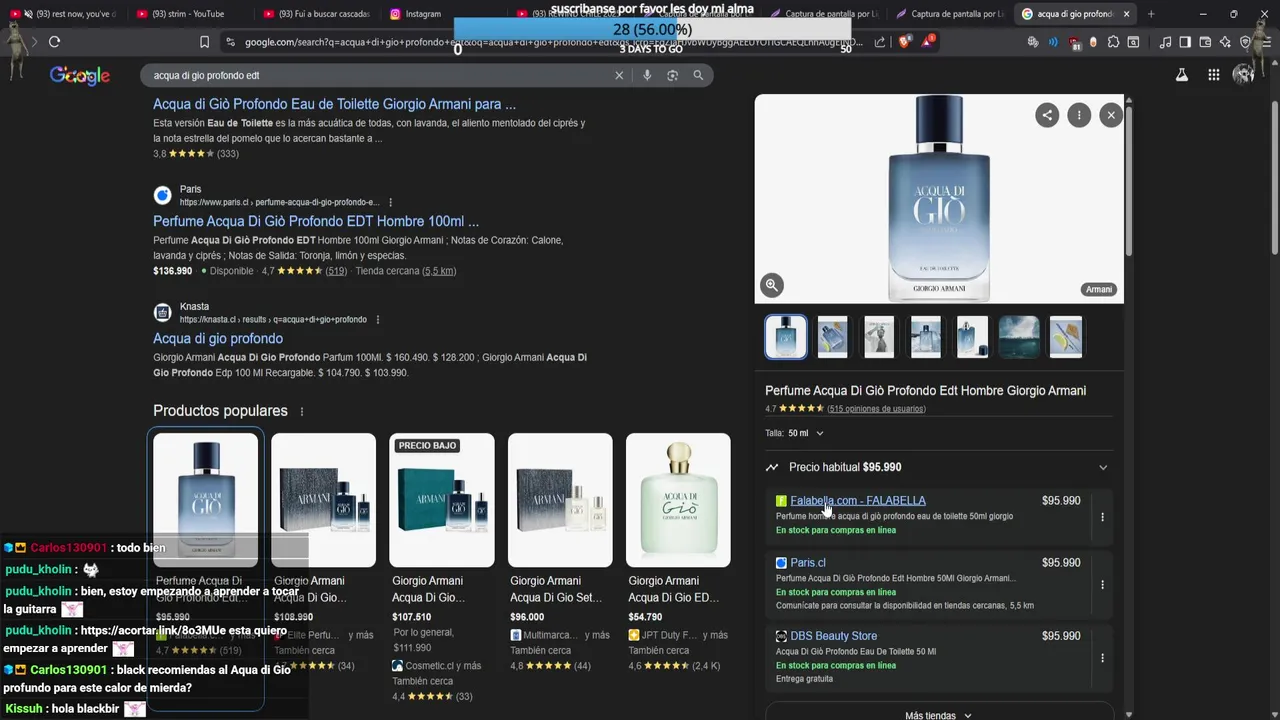This screenshot has height=720, width=1280.
Task: Go to the Google logo homepage
Action: coord(80,76)
